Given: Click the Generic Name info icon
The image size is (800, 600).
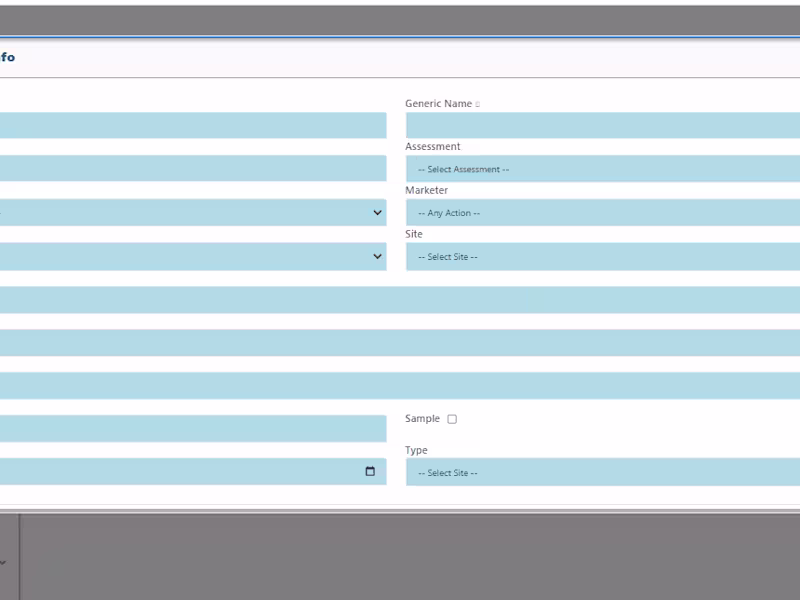Looking at the screenshot, I should click(478, 104).
